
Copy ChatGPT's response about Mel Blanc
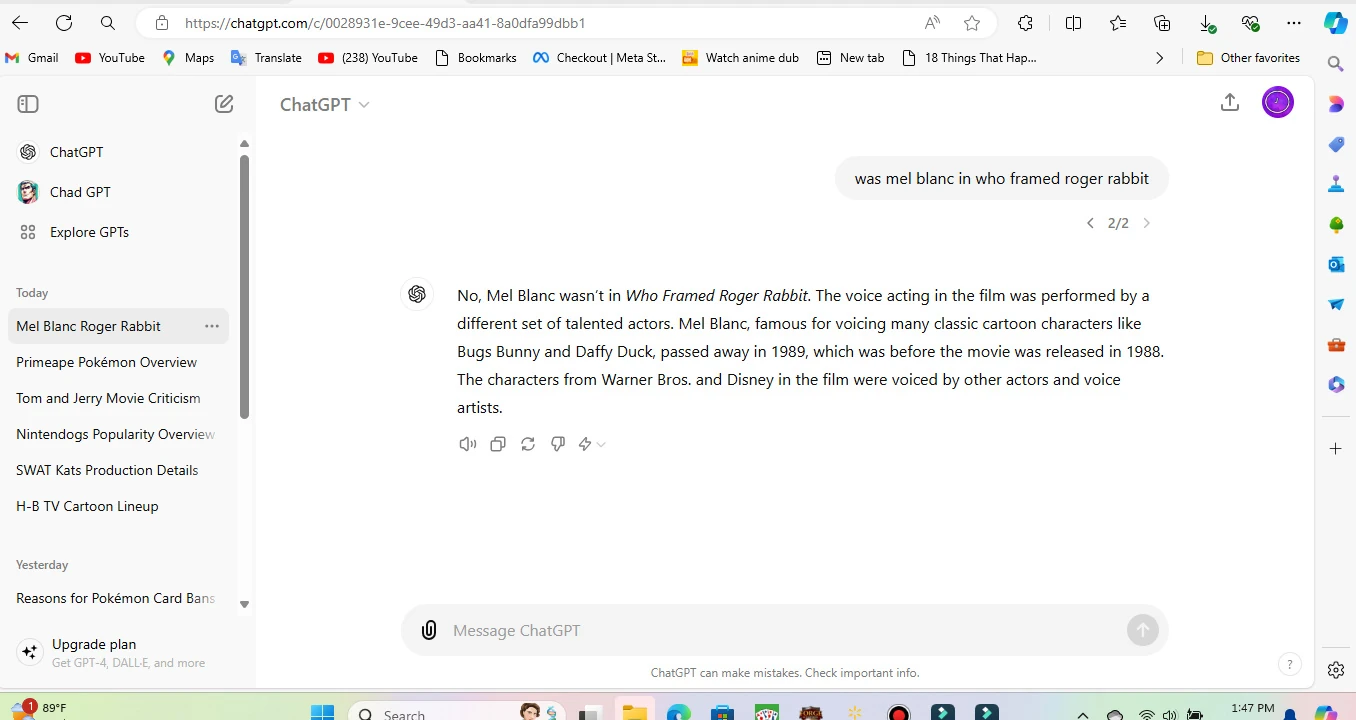pos(497,443)
